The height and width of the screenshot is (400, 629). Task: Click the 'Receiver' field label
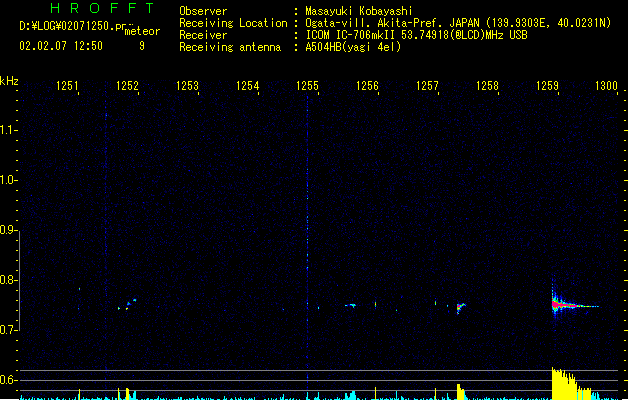pos(203,35)
